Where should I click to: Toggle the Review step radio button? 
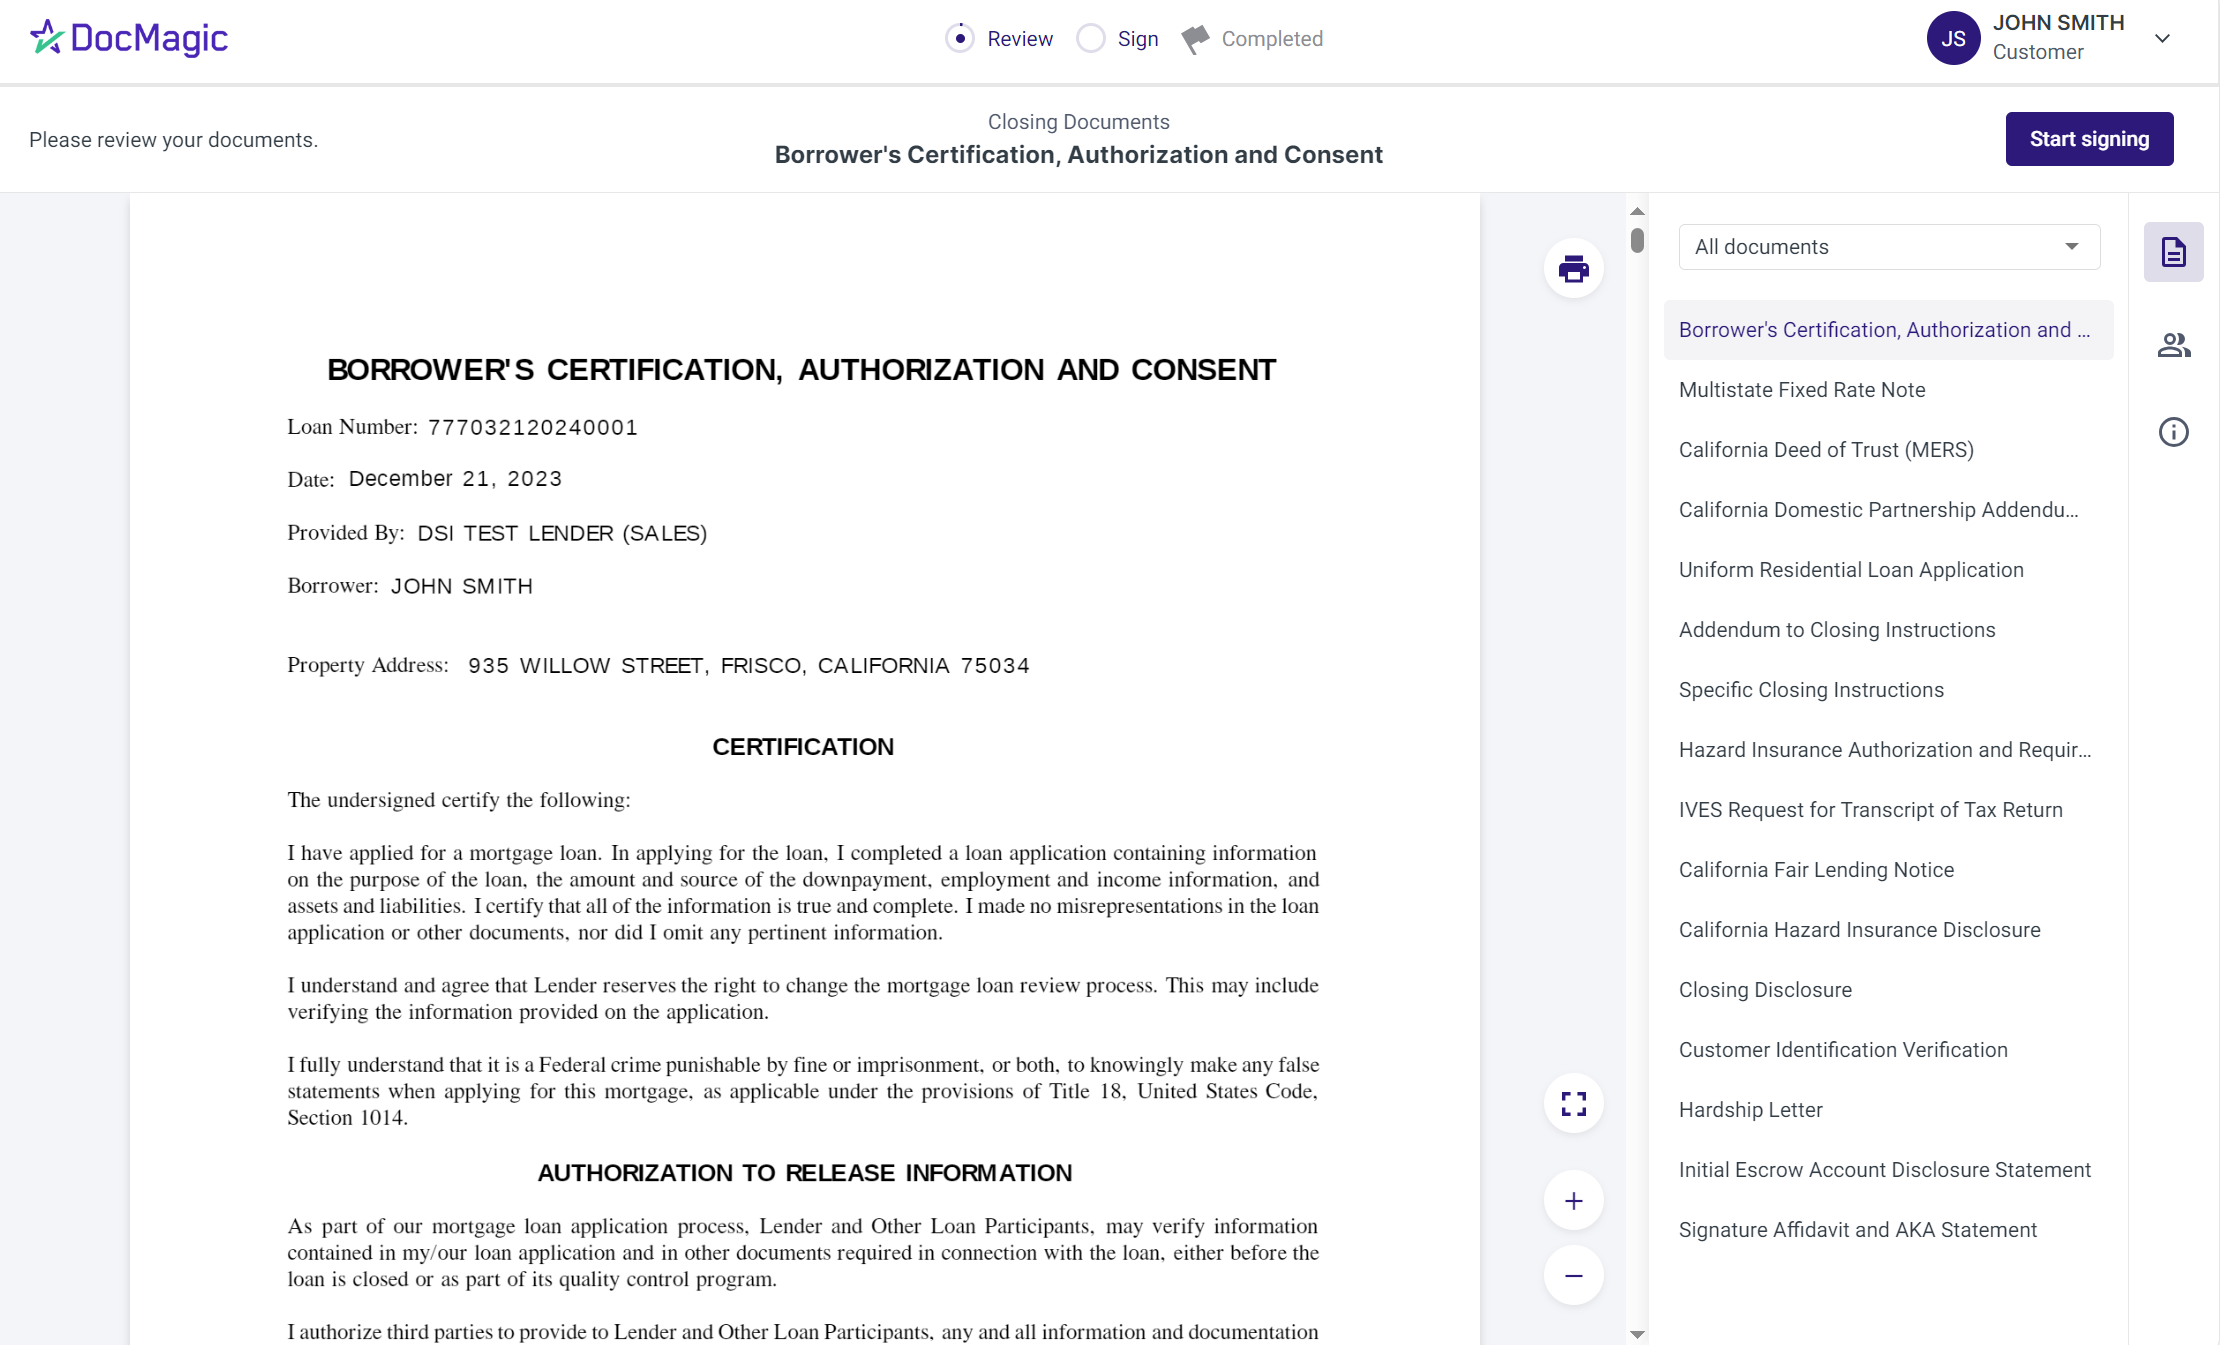coord(959,38)
